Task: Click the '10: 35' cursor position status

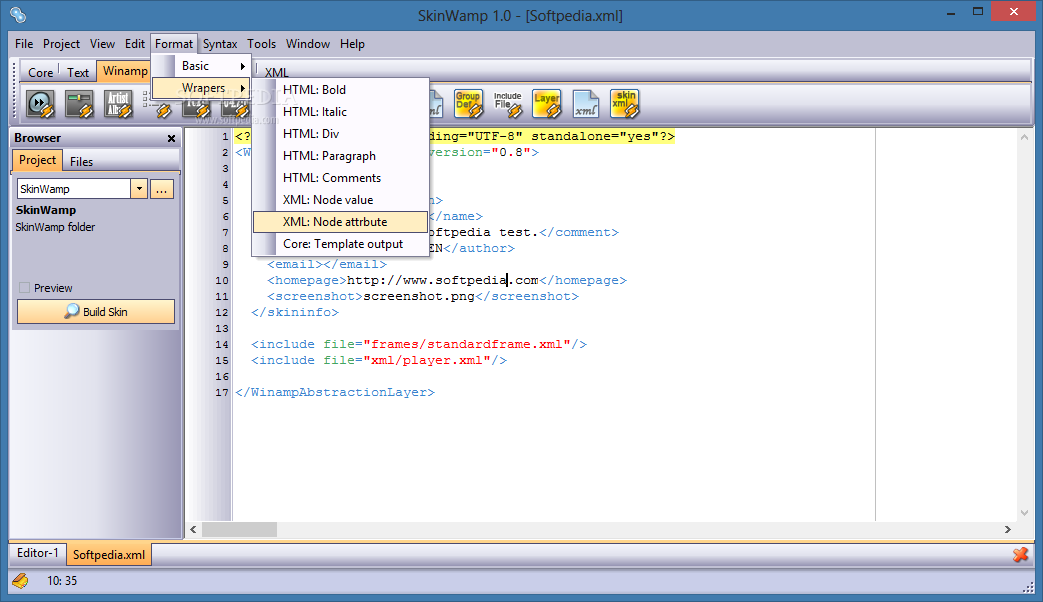Action: 62,581
